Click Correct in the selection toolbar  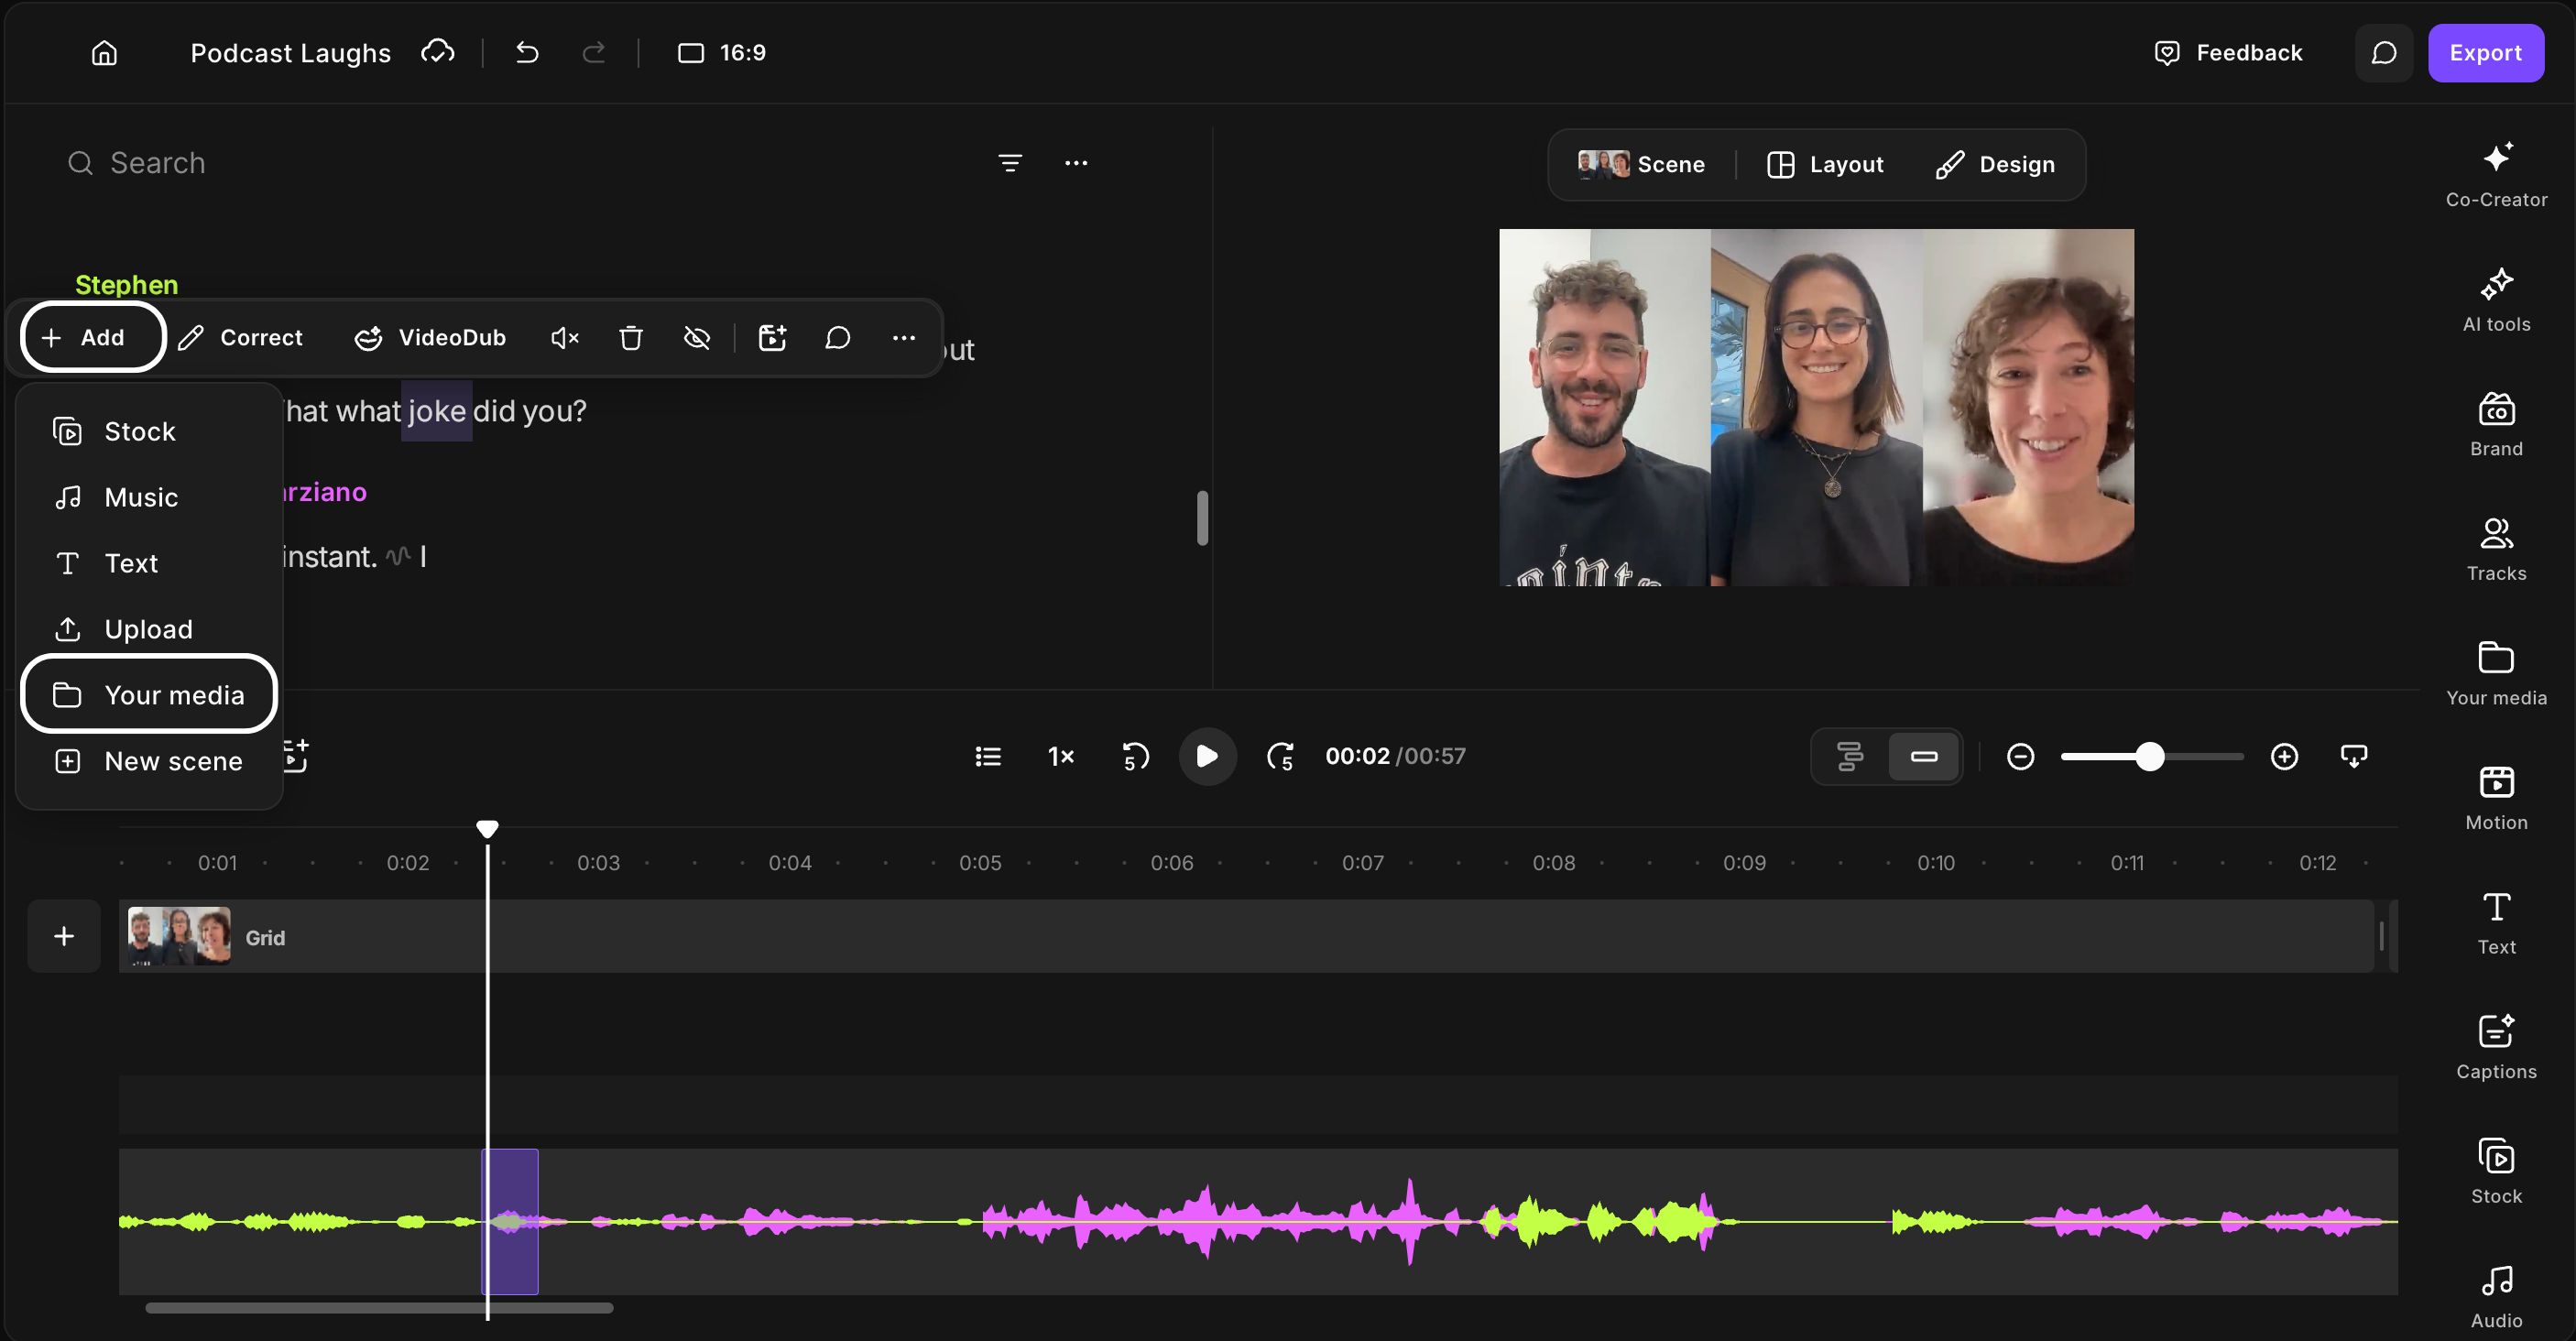click(x=240, y=338)
